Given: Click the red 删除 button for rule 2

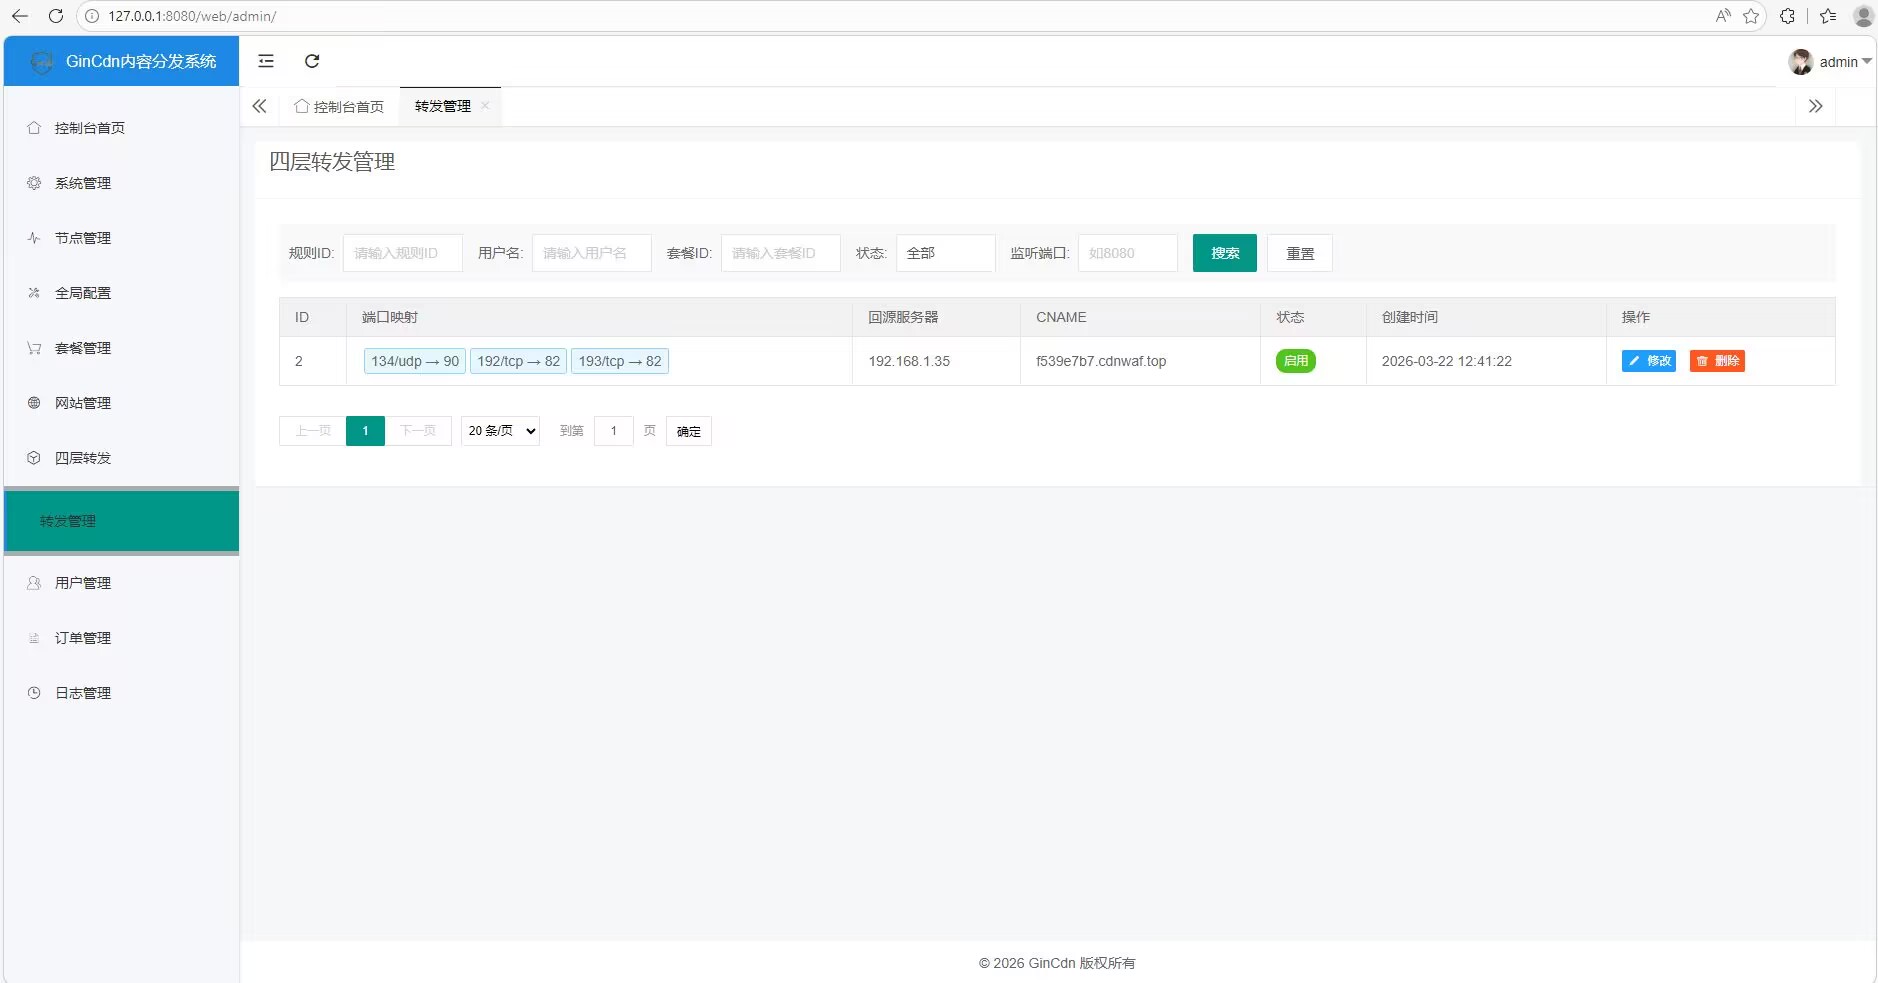Looking at the screenshot, I should coord(1717,361).
